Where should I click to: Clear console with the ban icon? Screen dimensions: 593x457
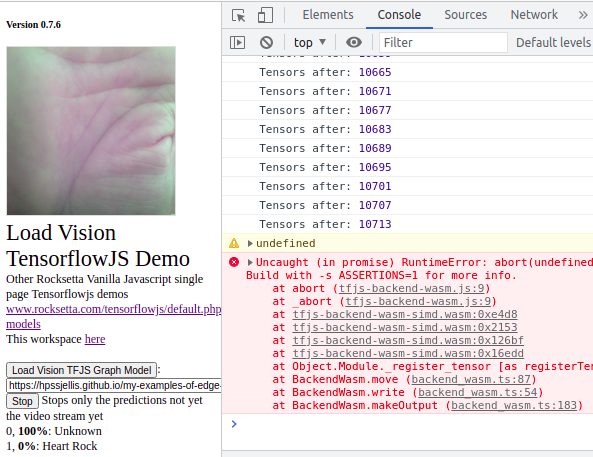point(266,42)
